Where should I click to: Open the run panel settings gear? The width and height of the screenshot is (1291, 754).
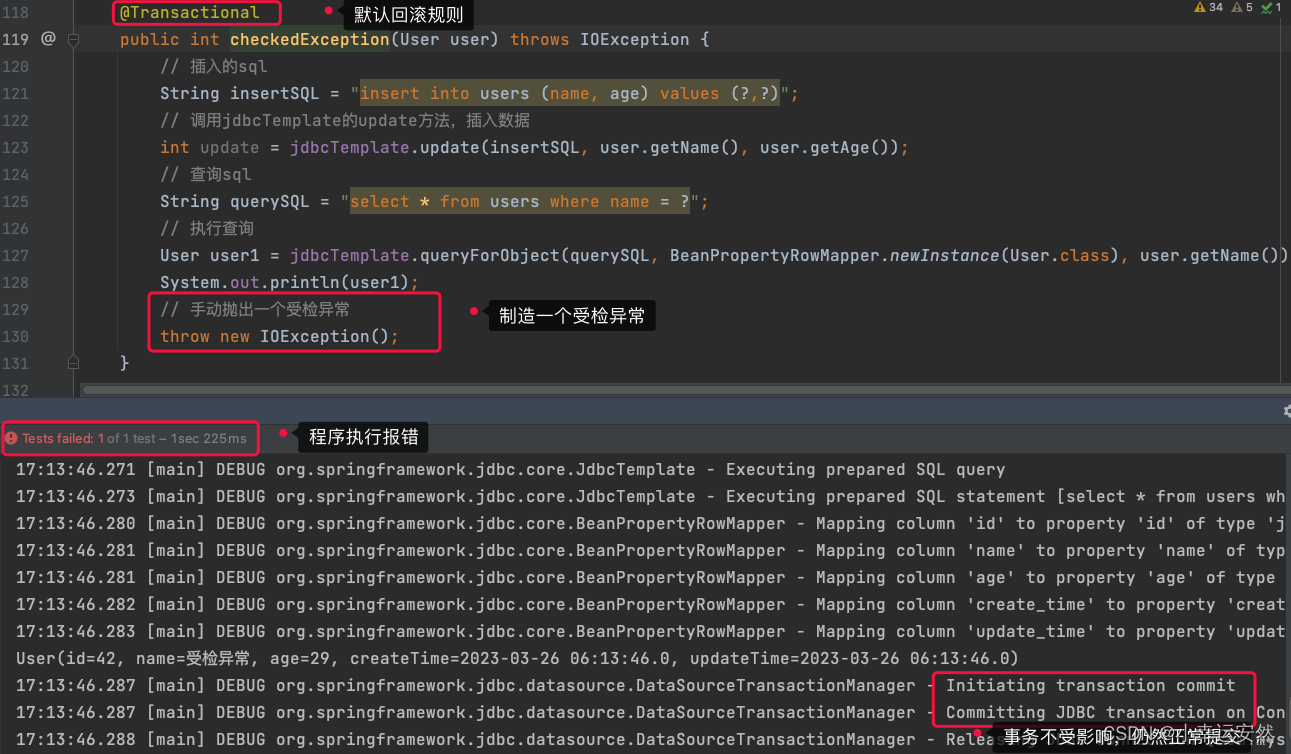tap(1286, 411)
